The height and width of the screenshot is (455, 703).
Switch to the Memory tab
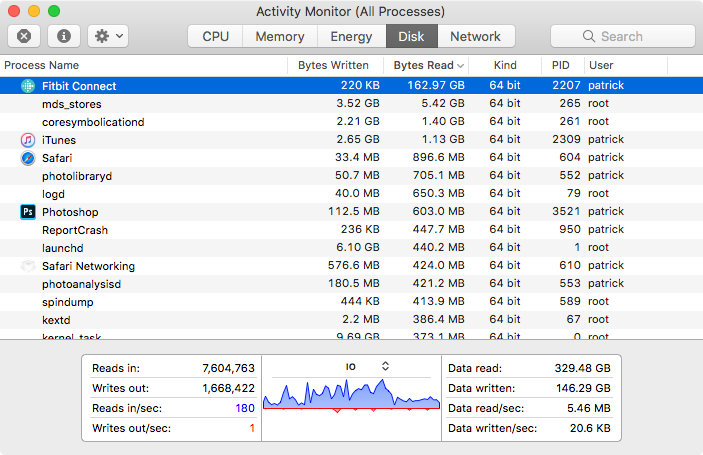point(280,36)
